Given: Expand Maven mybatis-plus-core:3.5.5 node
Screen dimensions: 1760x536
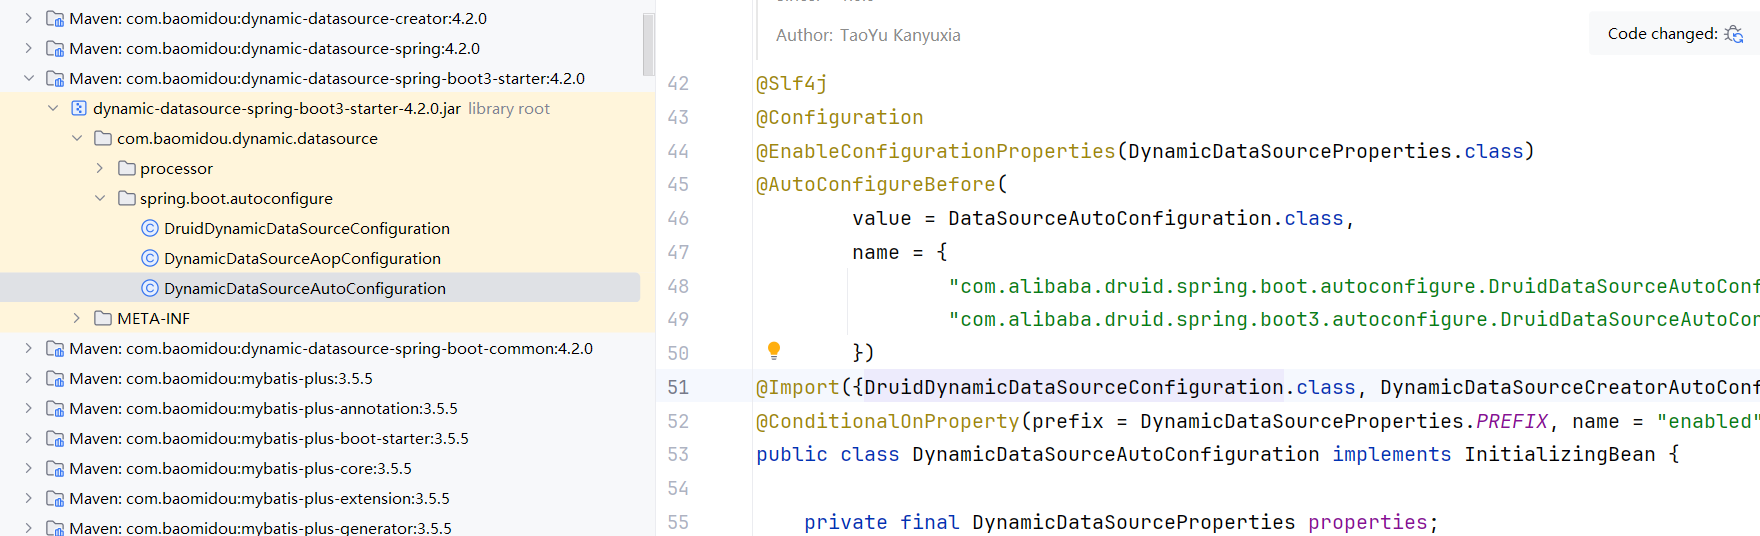Looking at the screenshot, I should pyautogui.click(x=28, y=468).
